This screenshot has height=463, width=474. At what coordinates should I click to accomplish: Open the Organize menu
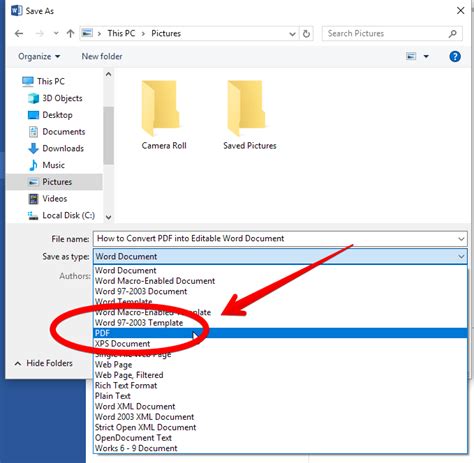39,56
